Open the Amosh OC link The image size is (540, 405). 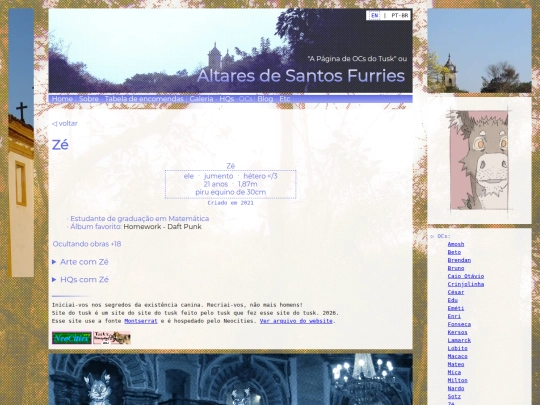pyautogui.click(x=456, y=244)
